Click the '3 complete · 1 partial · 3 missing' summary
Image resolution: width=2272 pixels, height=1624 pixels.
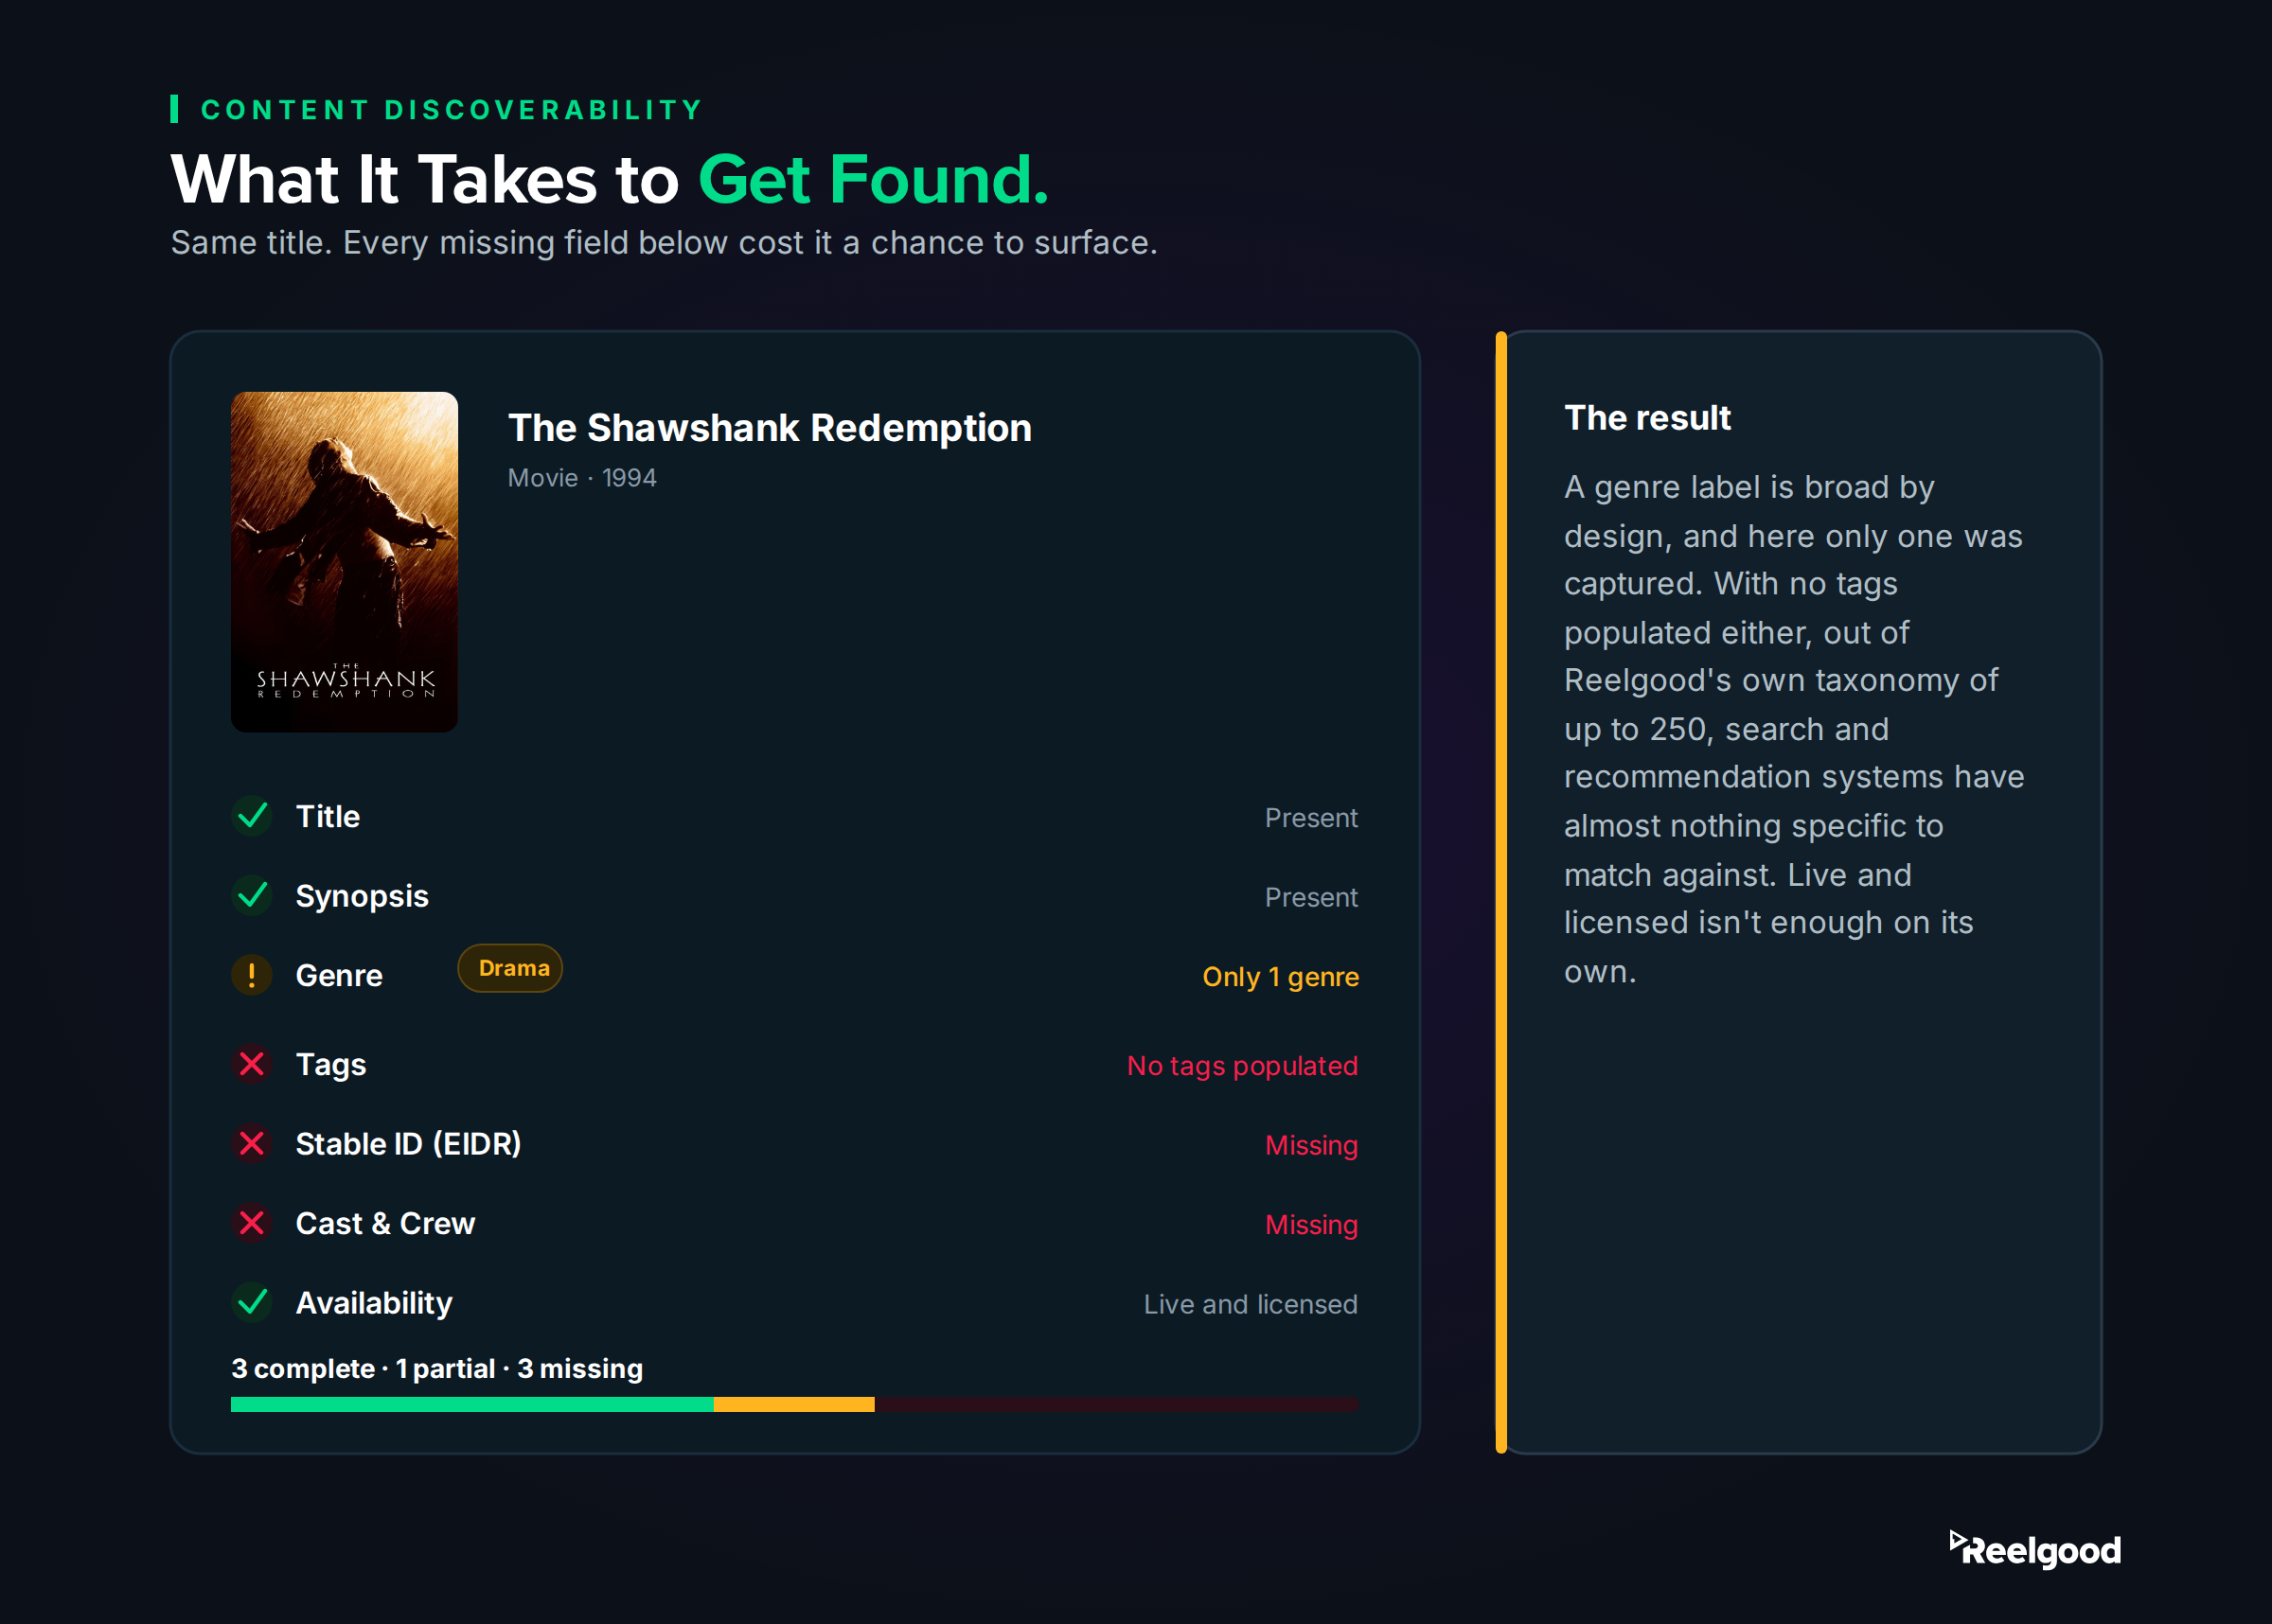point(437,1368)
